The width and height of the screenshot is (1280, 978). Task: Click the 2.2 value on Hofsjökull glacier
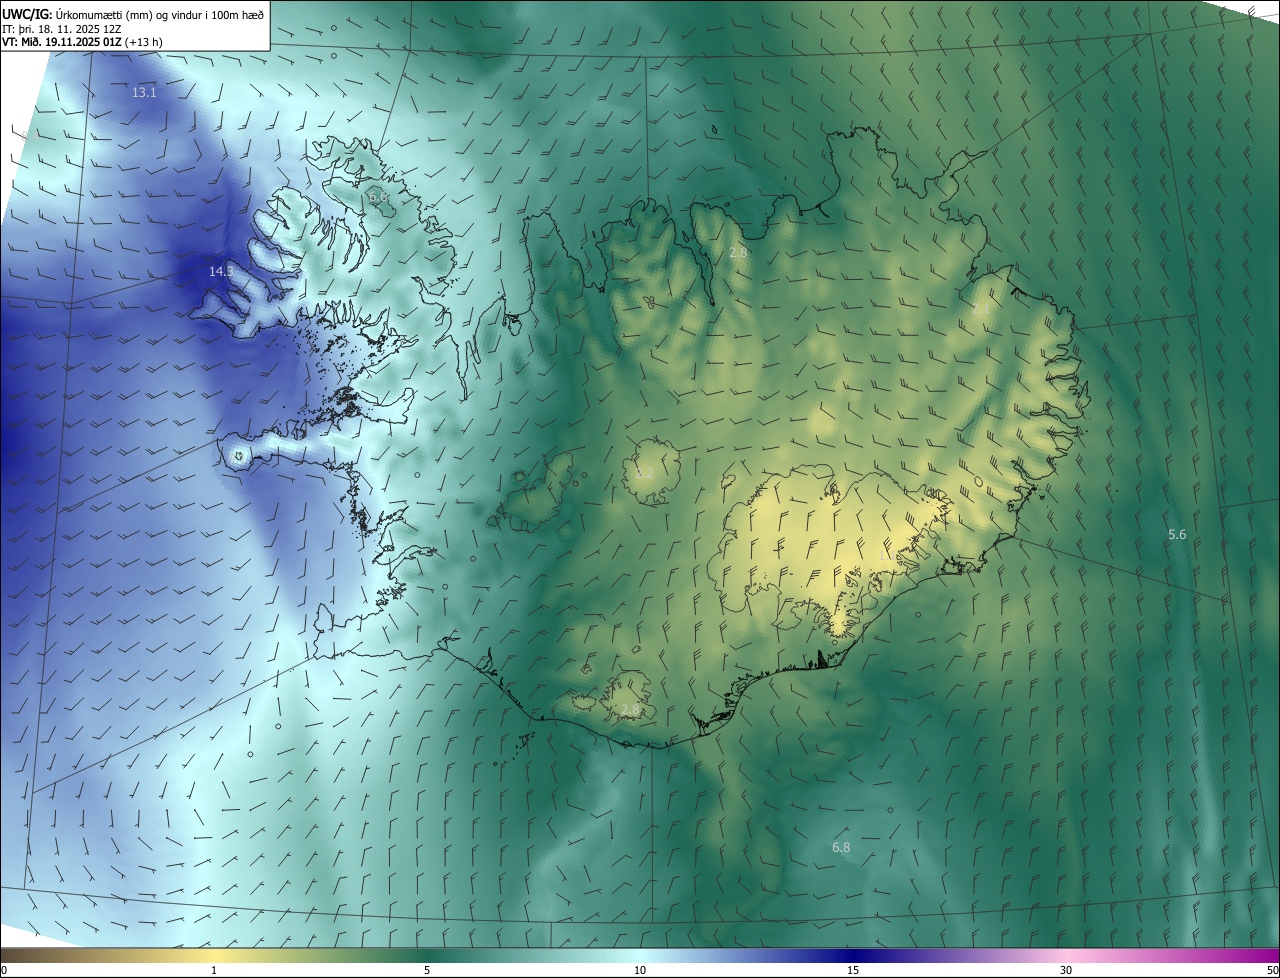[644, 473]
